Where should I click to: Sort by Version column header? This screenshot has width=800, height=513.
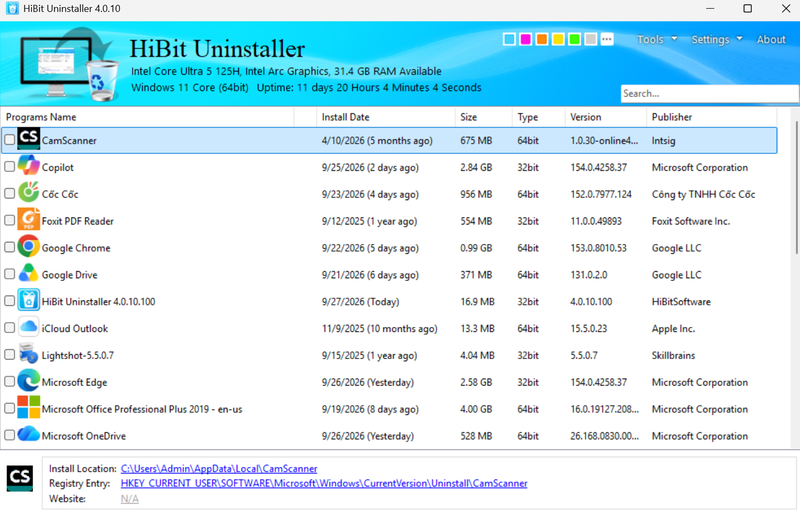(x=606, y=117)
